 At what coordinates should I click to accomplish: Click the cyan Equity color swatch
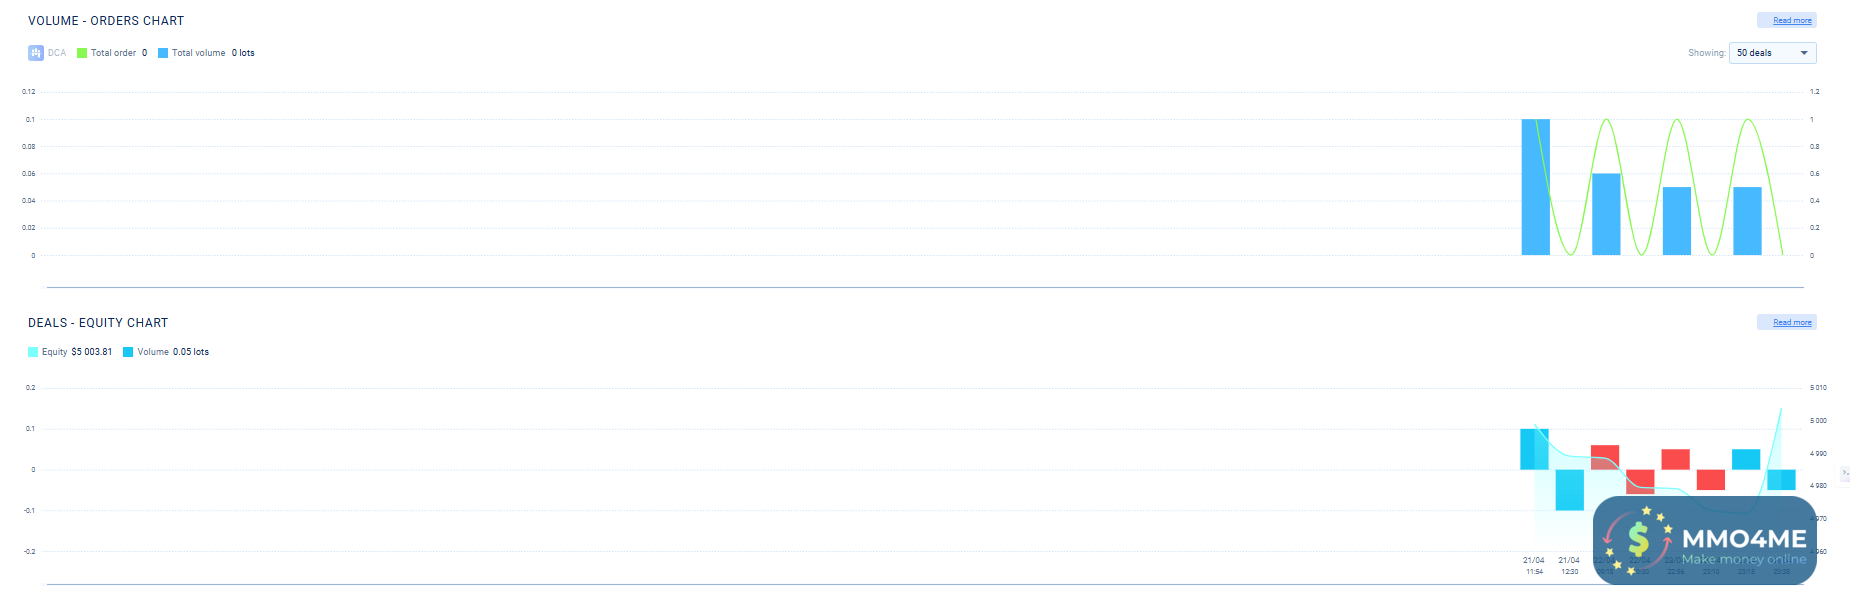[x=33, y=352]
